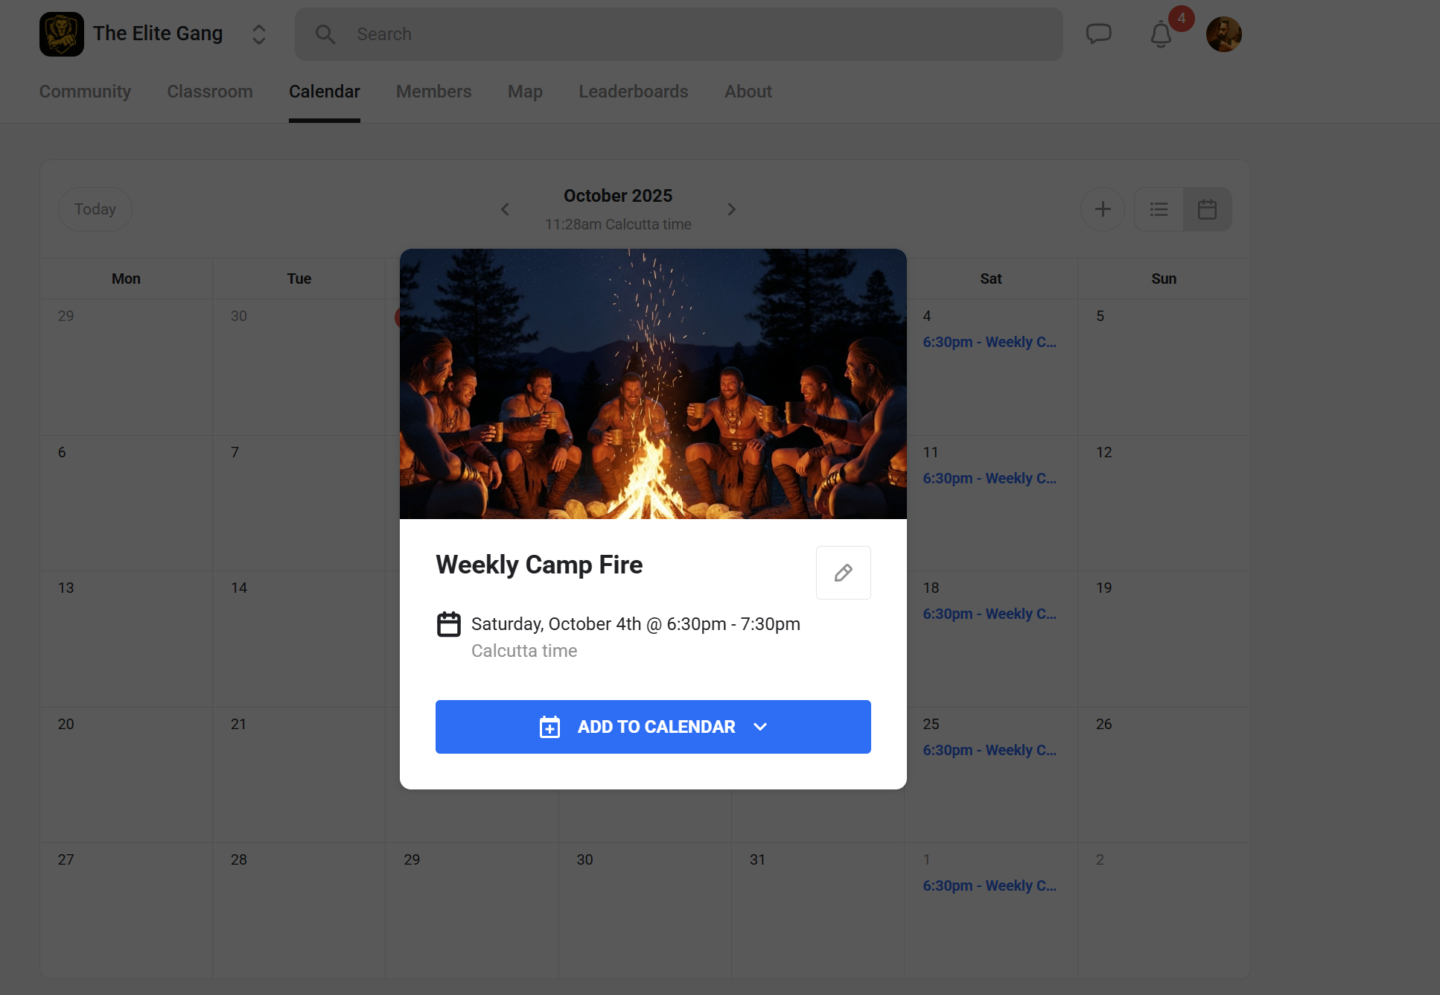Switch to calendar grid view icon
Image resolution: width=1440 pixels, height=995 pixels.
1208,209
